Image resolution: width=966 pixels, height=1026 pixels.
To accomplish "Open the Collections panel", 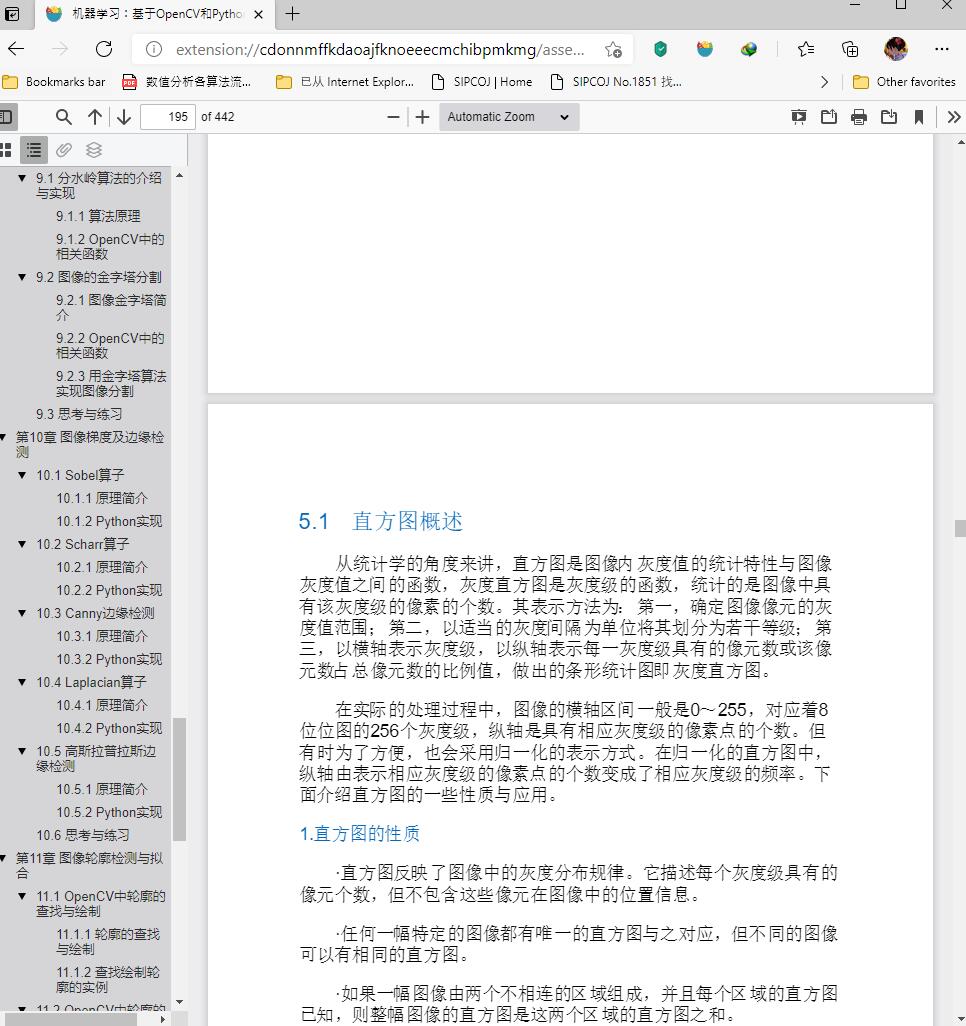I will pos(850,49).
